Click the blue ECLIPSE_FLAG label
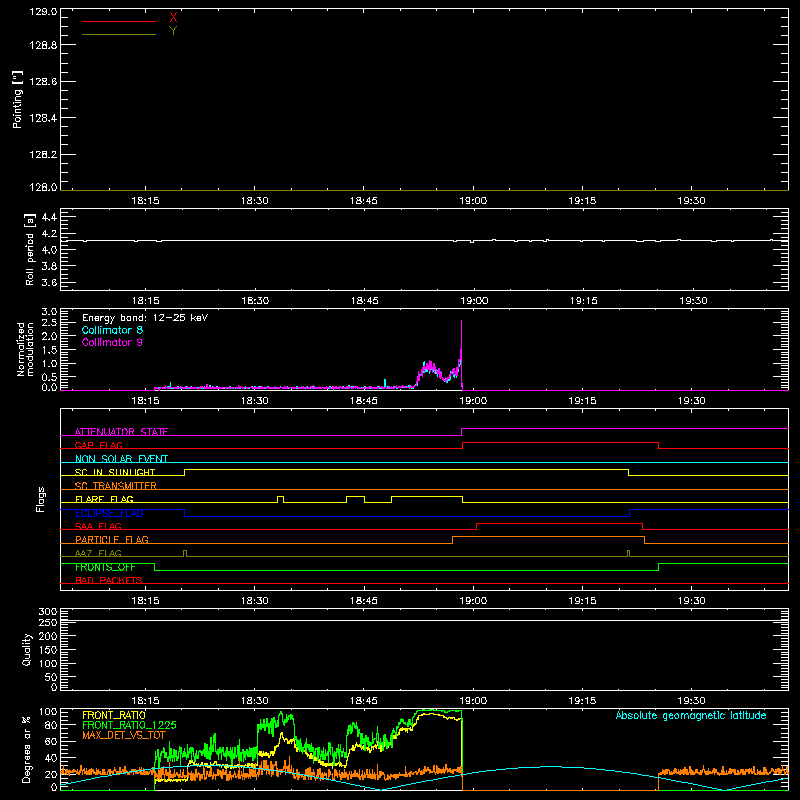This screenshot has height=800, width=800. pyautogui.click(x=109, y=513)
